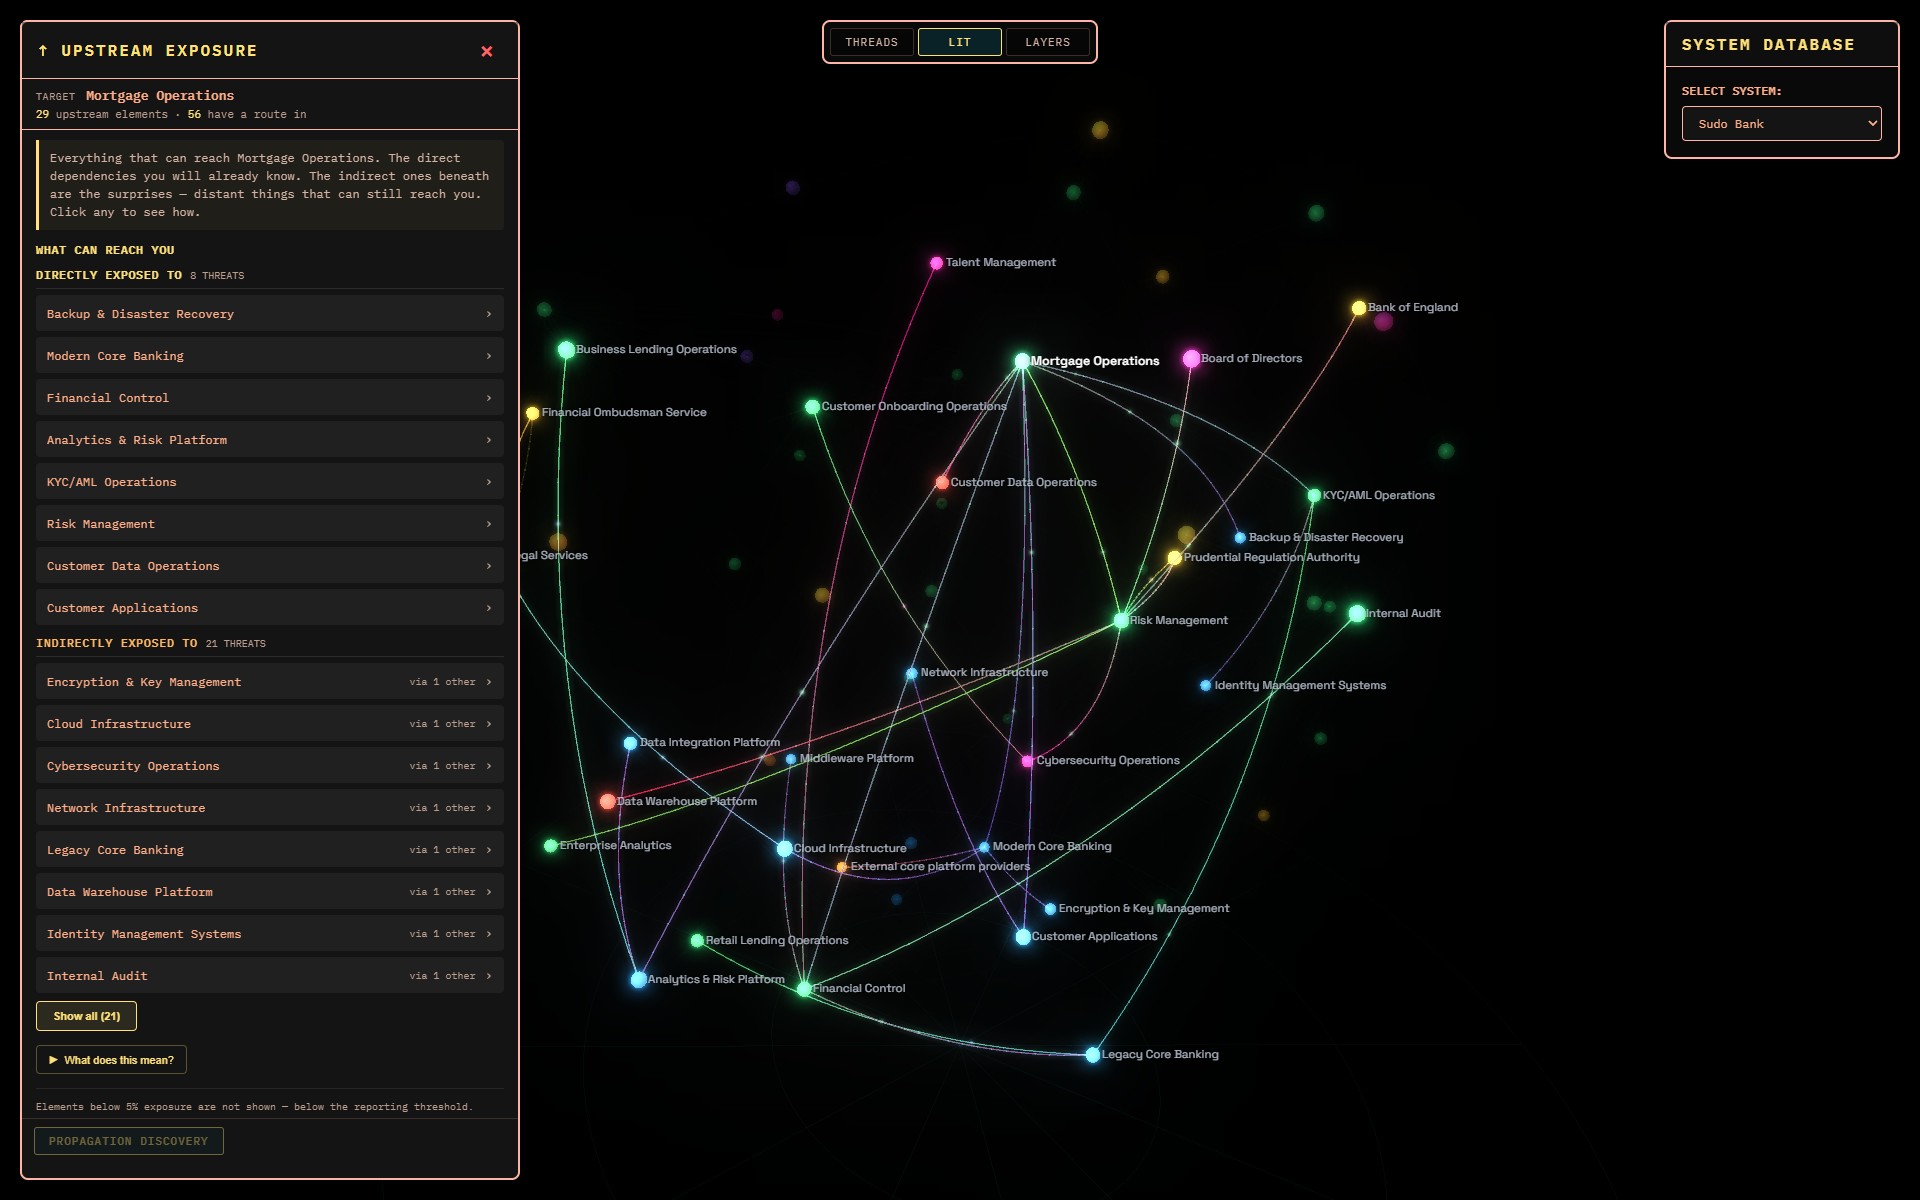Switch to the LIT view tab
This screenshot has height=1200, width=1920.
(x=959, y=42)
